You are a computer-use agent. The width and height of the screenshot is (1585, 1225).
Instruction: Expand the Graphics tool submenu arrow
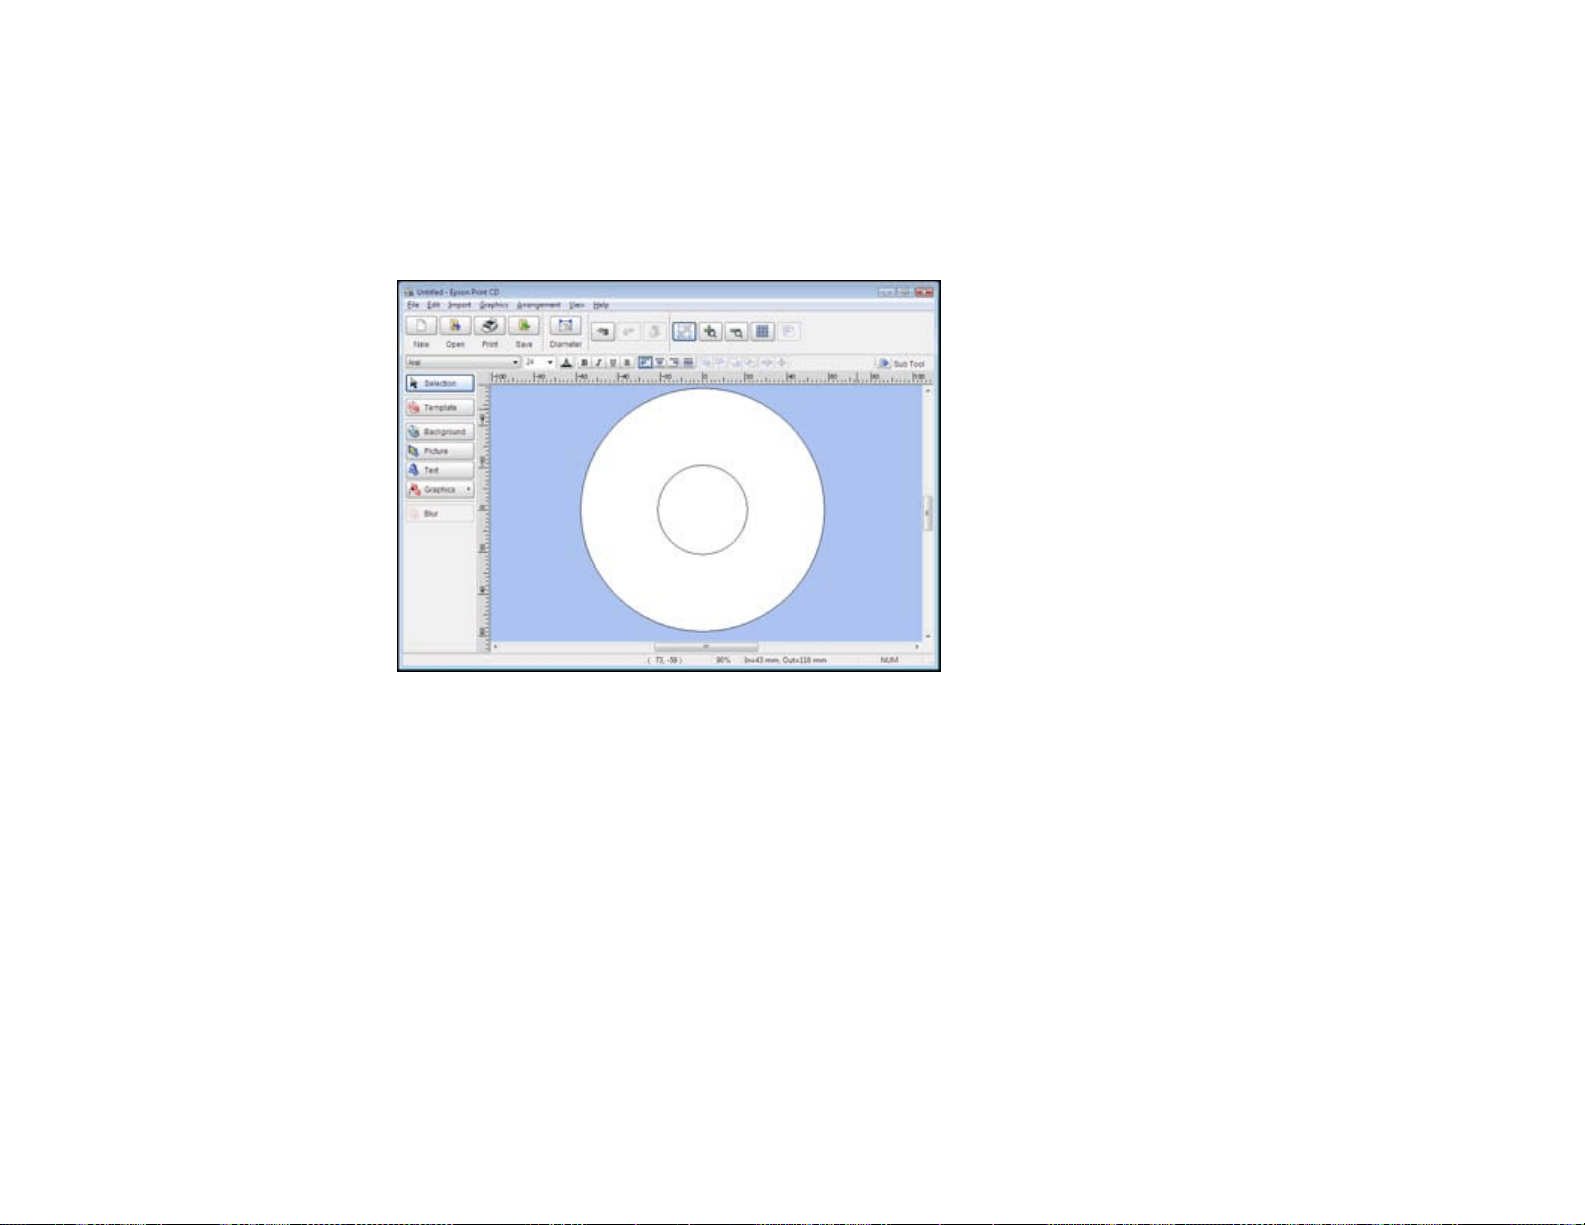click(x=468, y=489)
